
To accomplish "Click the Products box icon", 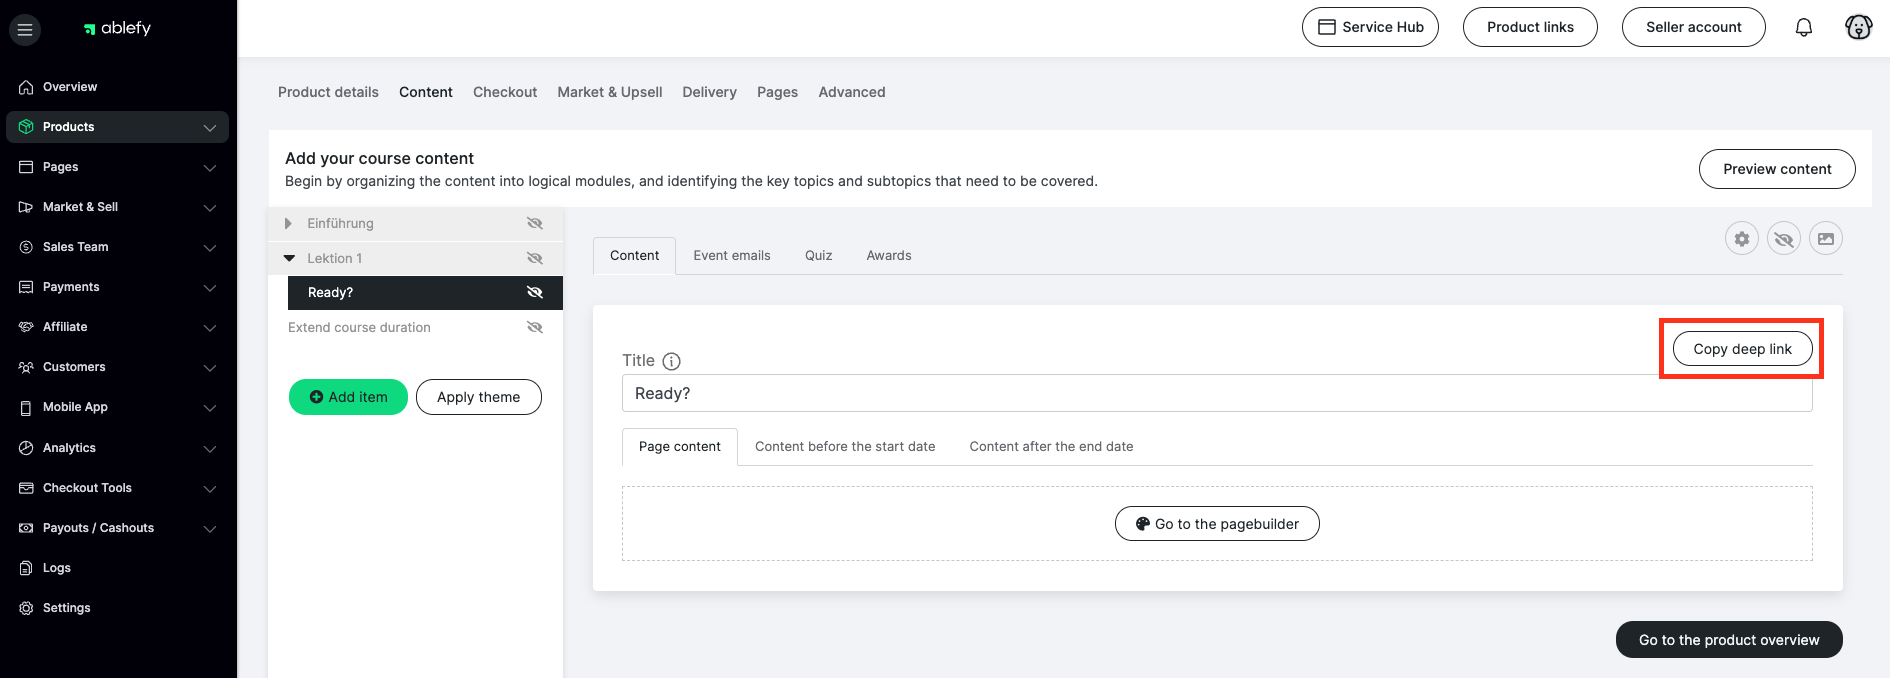I will (x=26, y=127).
